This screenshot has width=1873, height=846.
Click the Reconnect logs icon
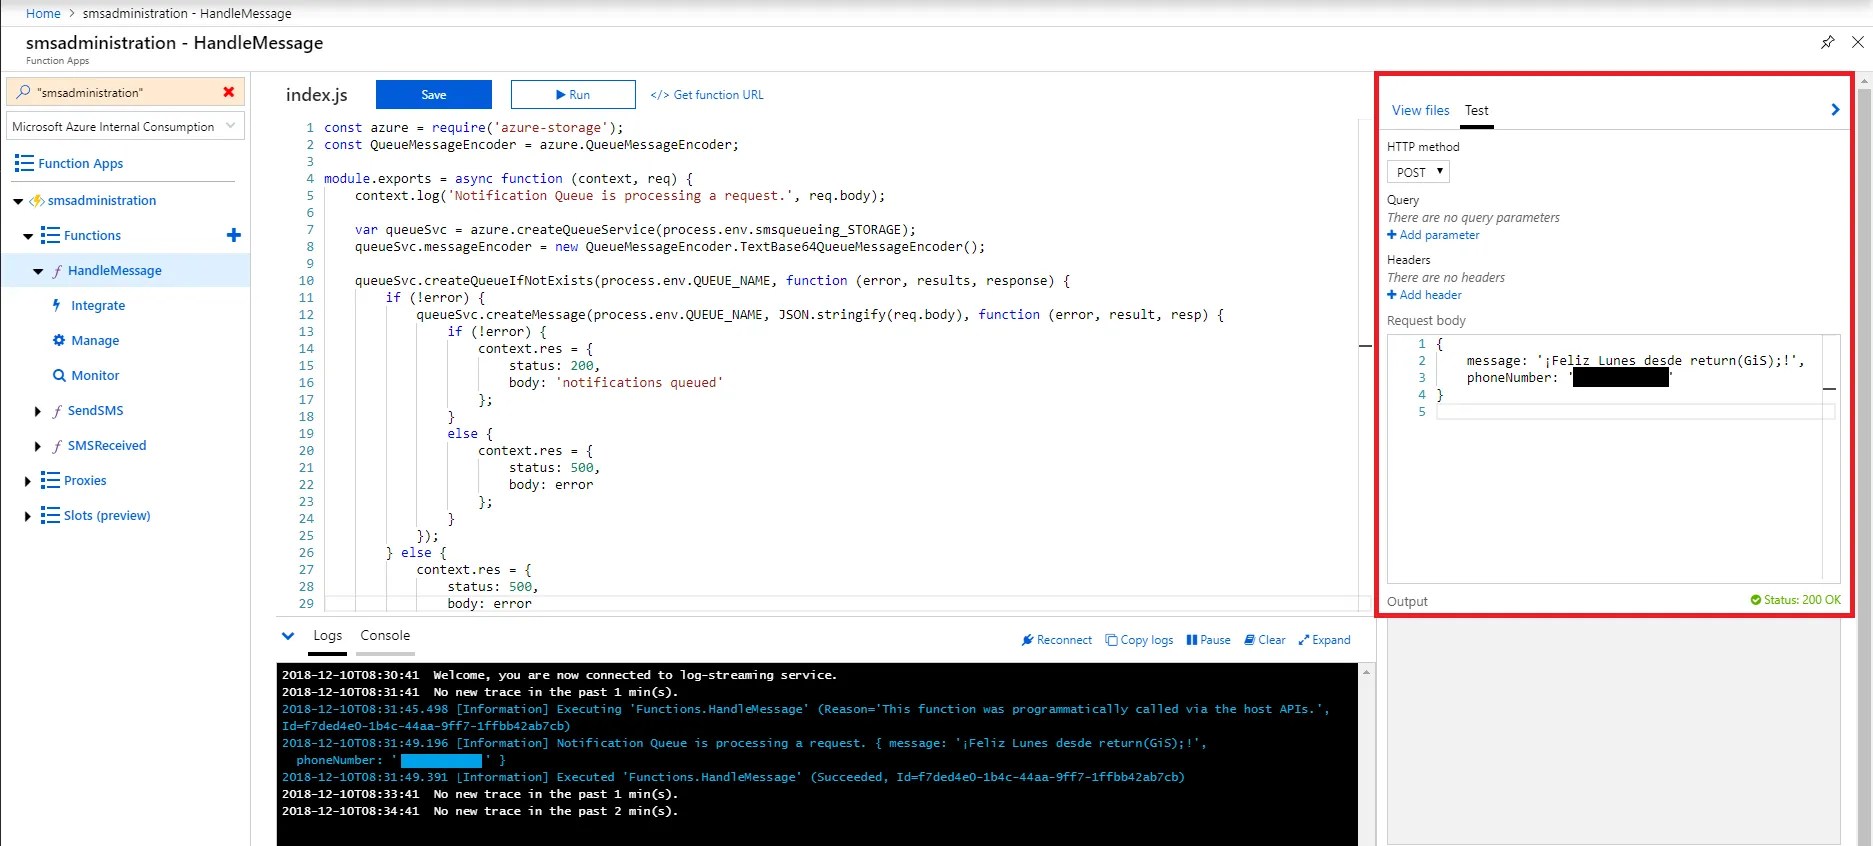point(1027,640)
